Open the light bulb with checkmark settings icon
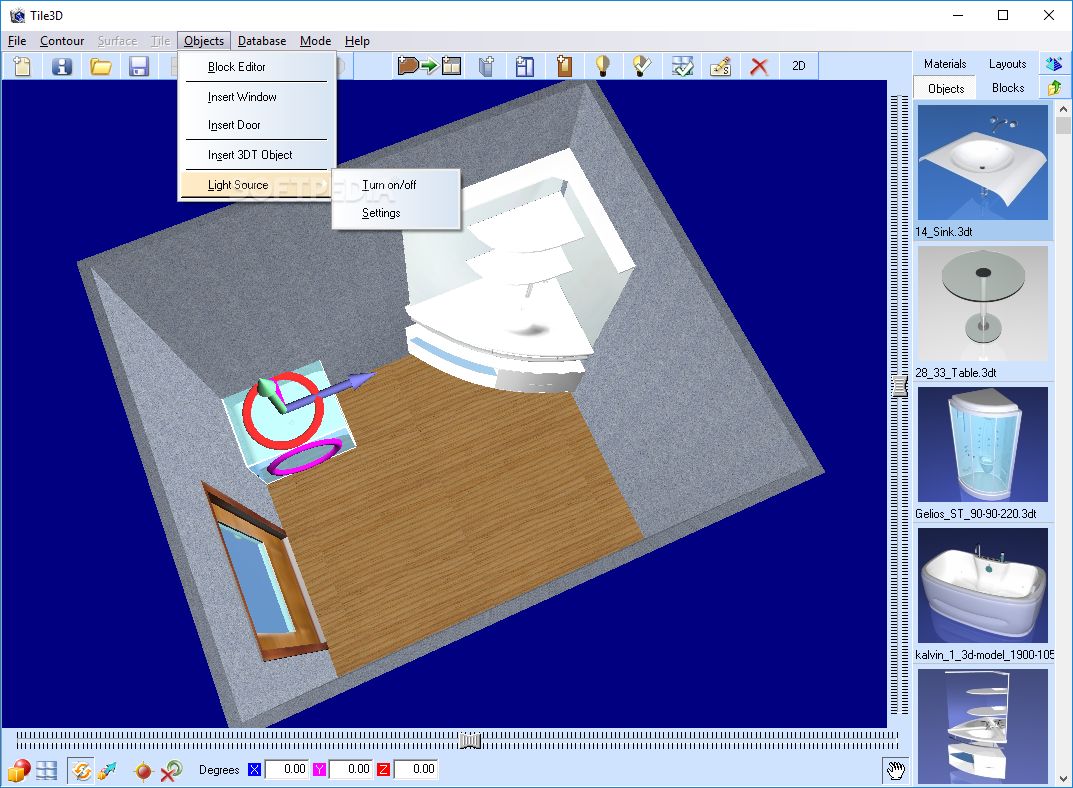The image size is (1073, 788). [x=641, y=66]
